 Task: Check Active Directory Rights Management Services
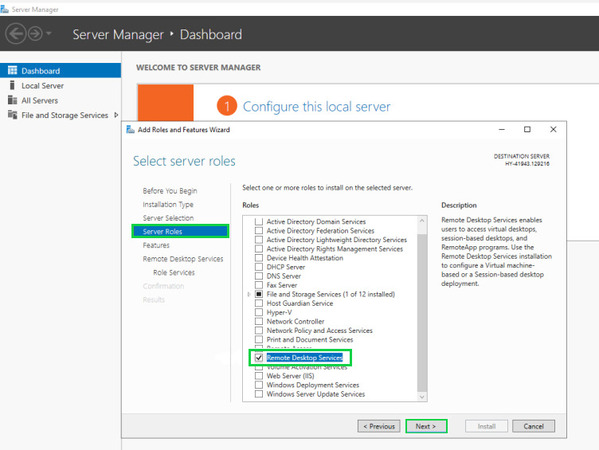tap(259, 249)
